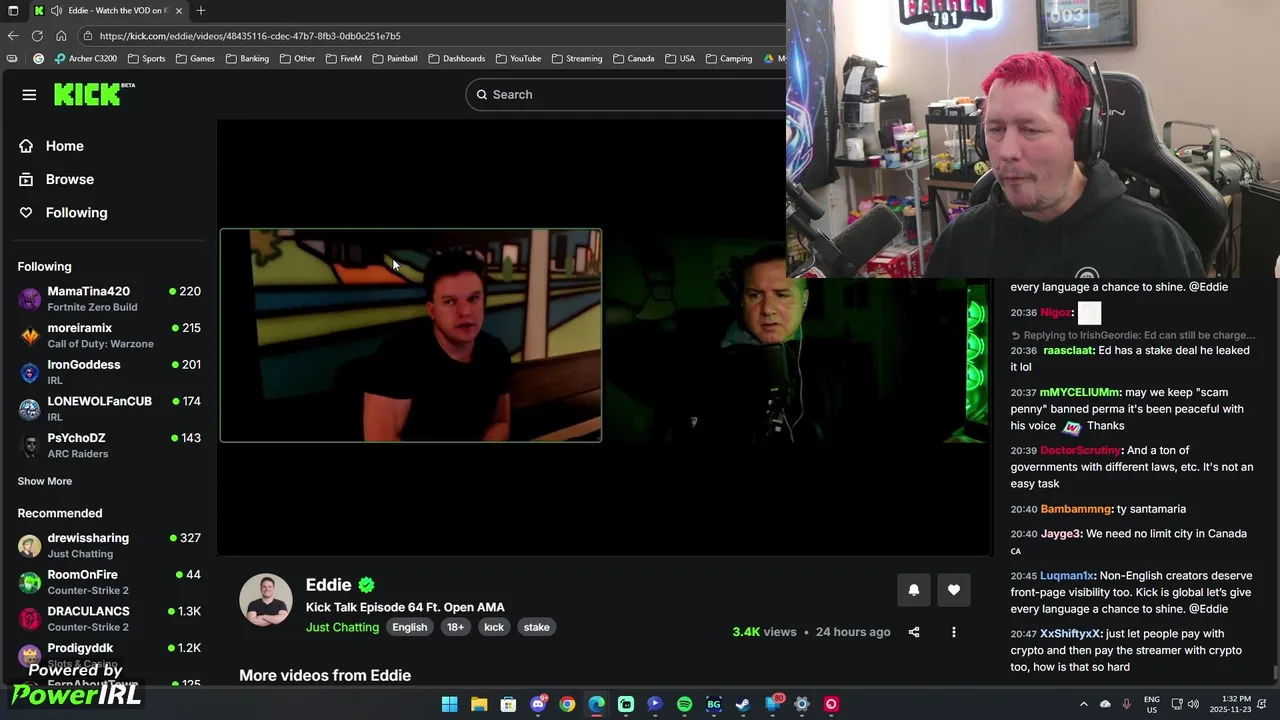
Task: Open Windows Start menu
Action: click(449, 704)
